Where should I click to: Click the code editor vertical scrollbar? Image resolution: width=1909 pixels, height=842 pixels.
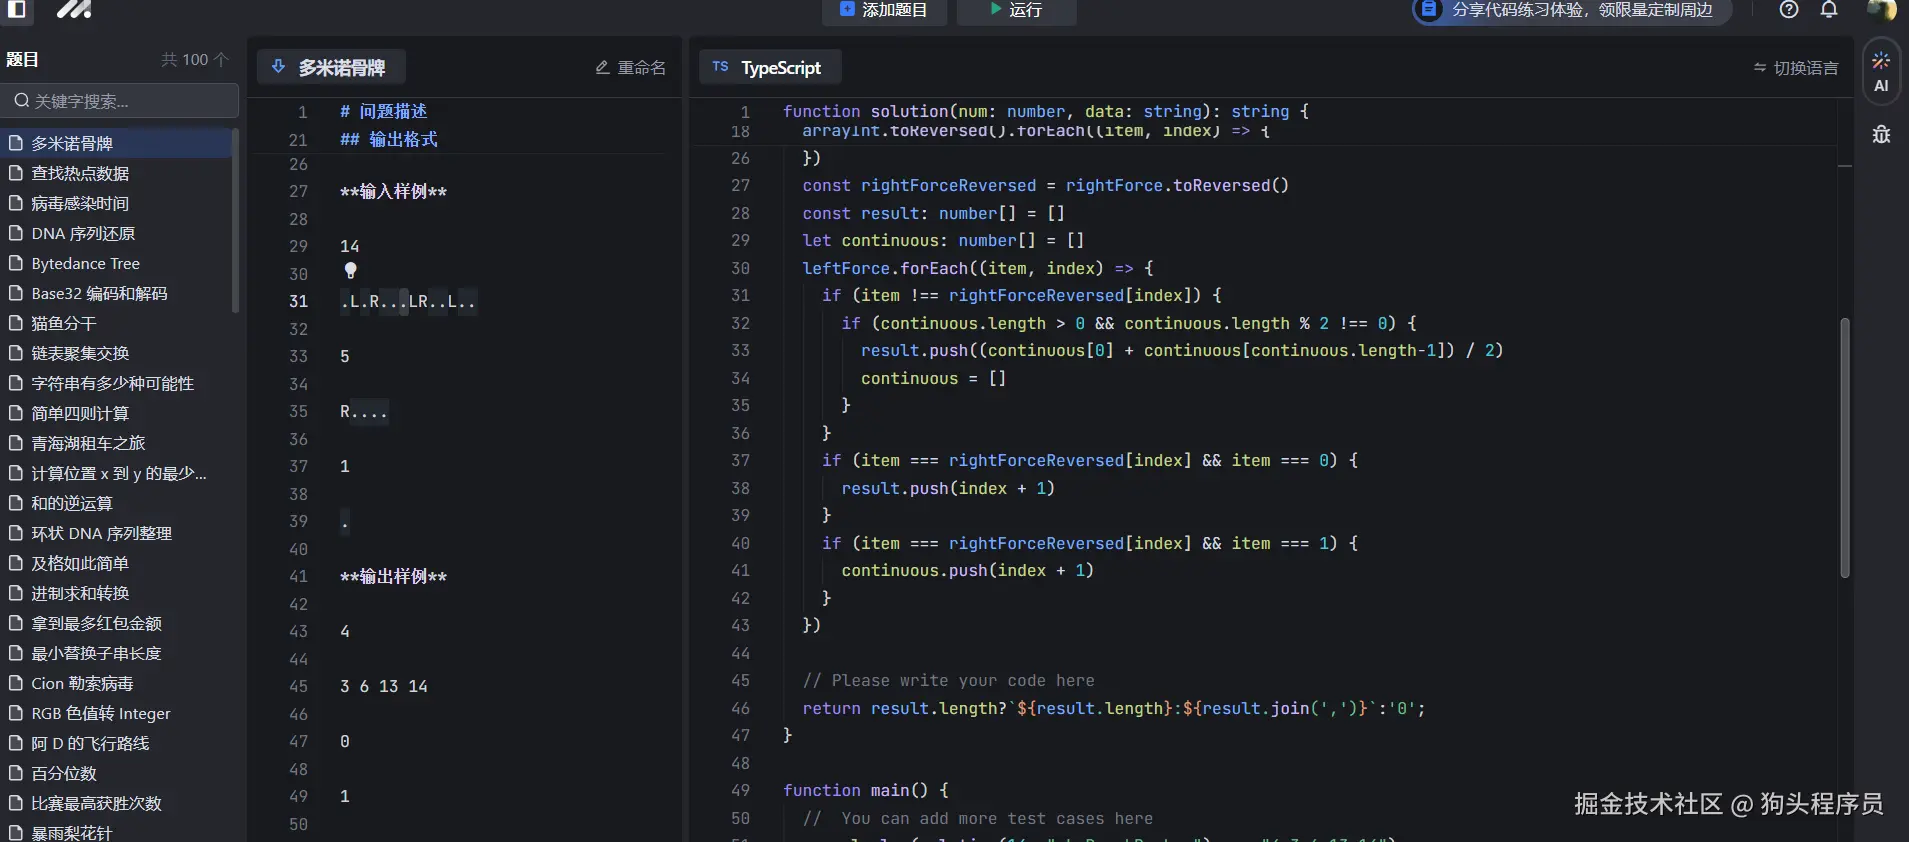tap(1845, 447)
